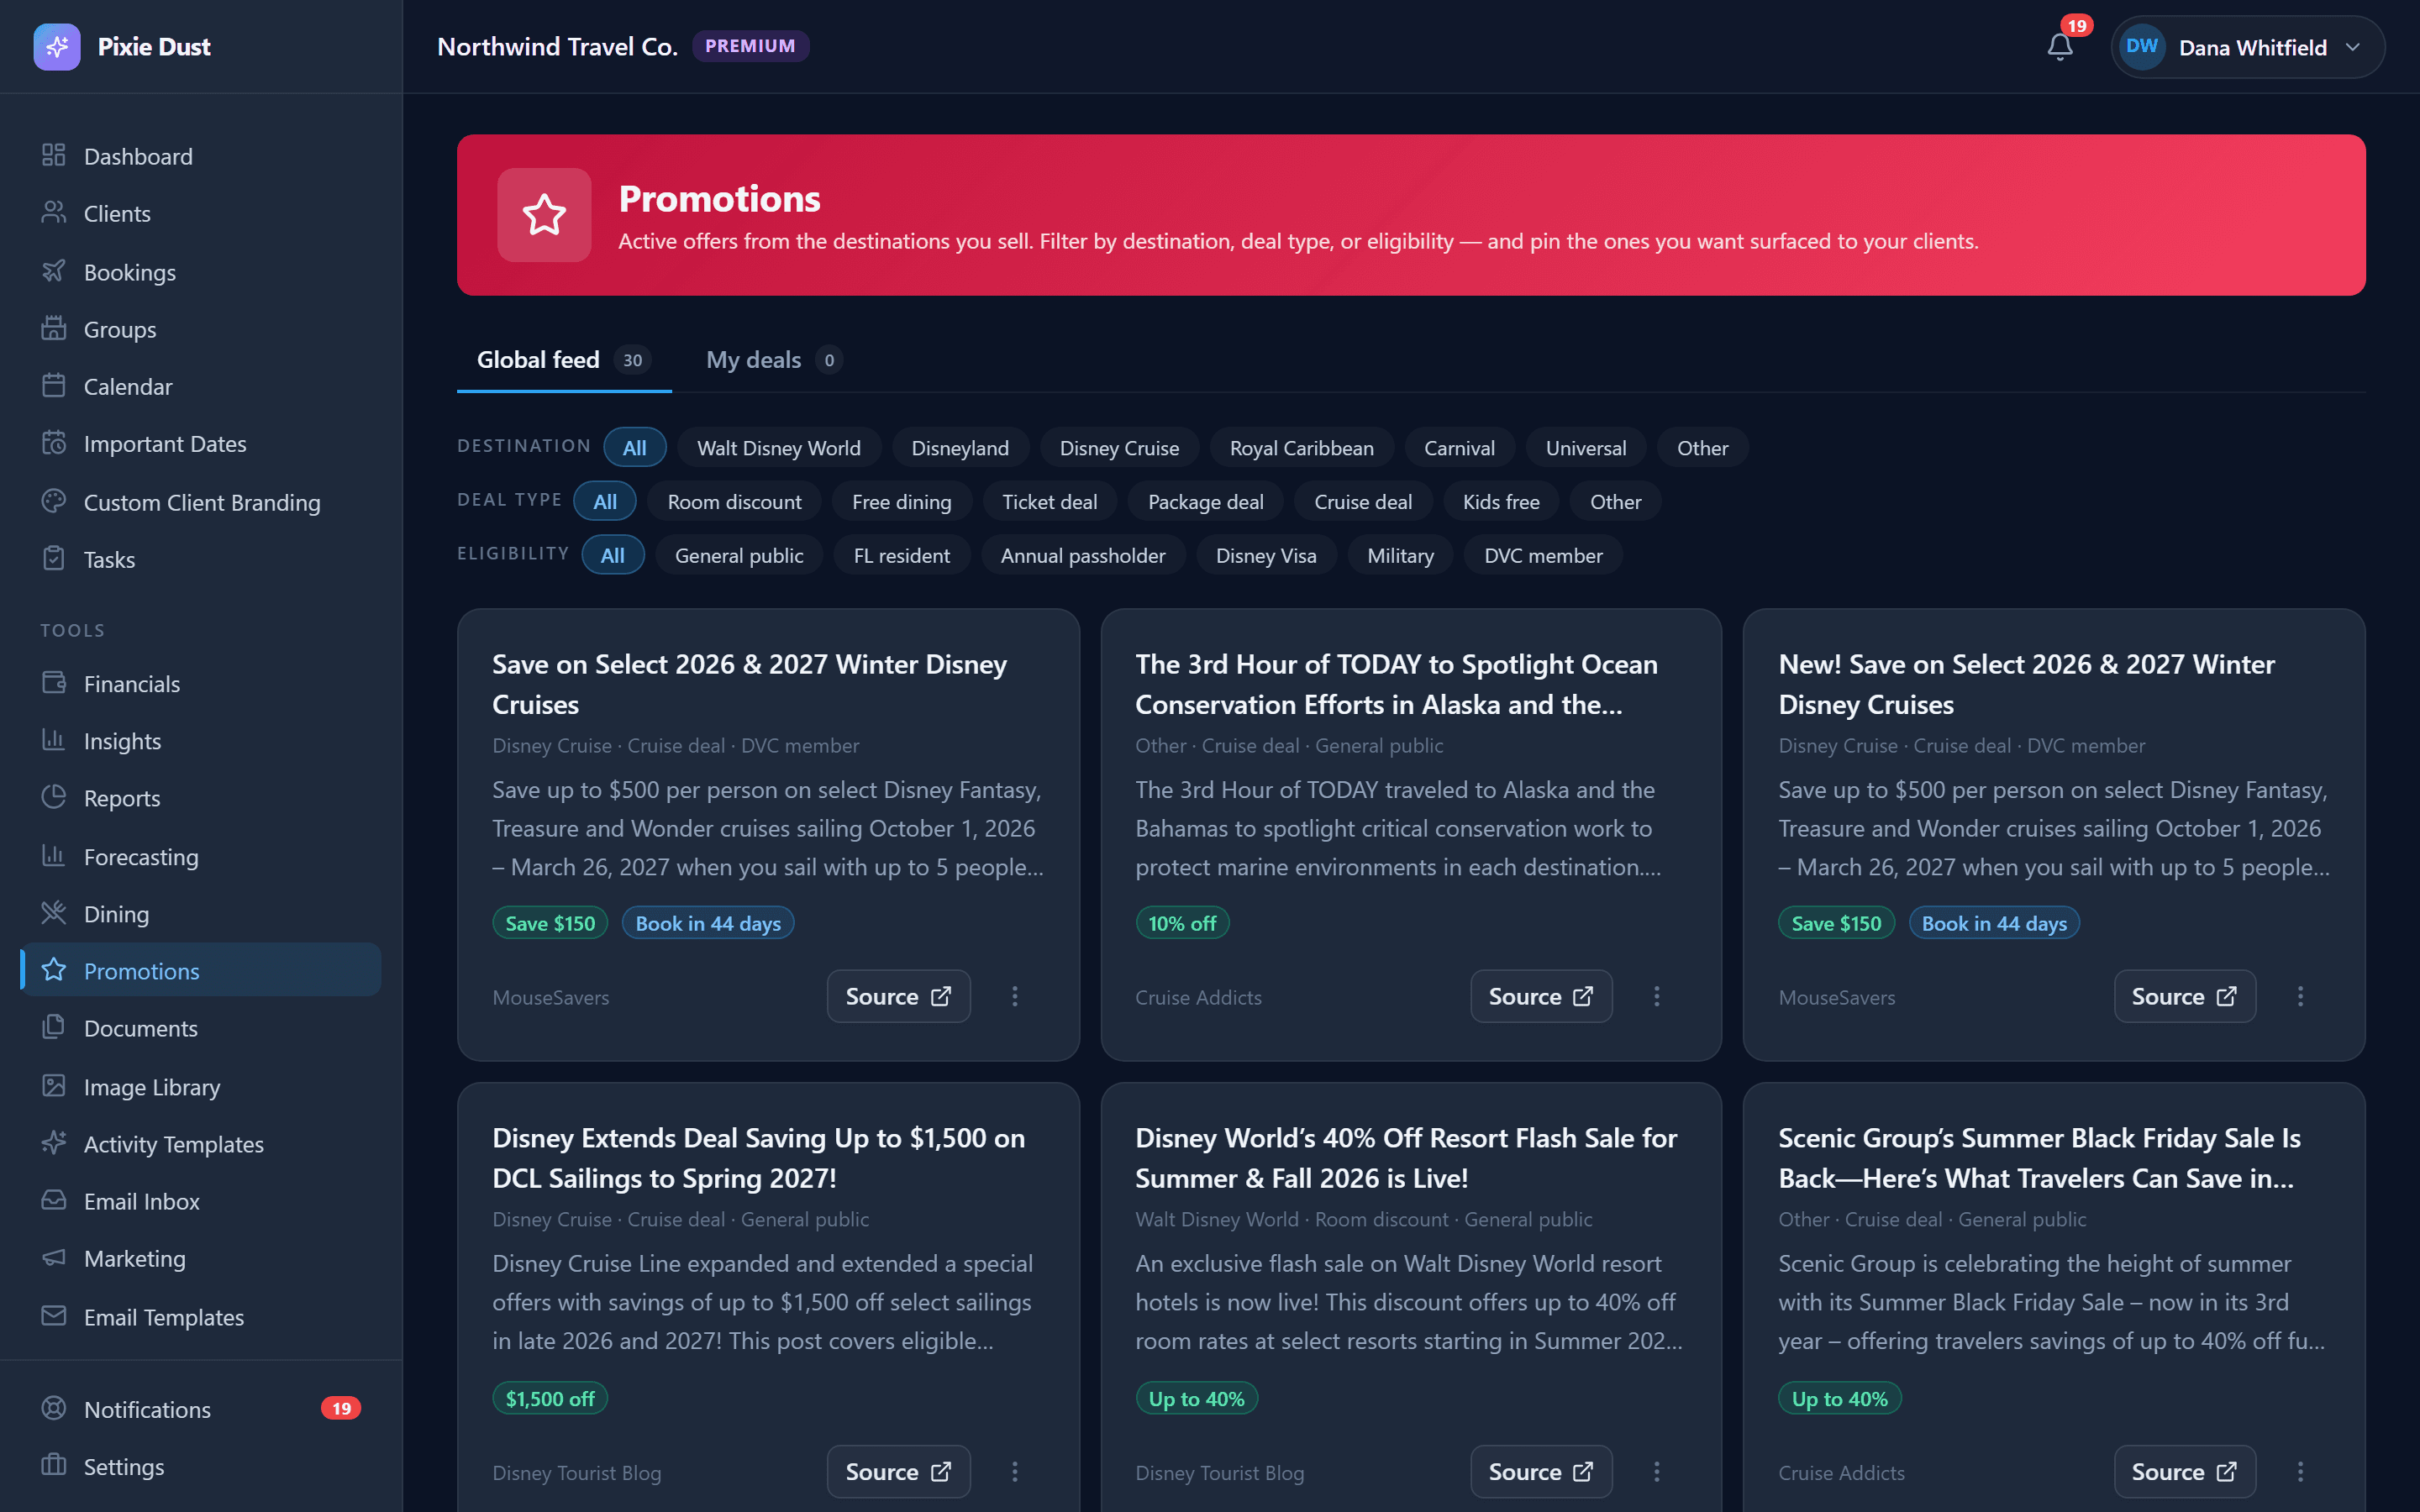Open the Clients menu item
Viewport: 2420px width, 1512px height.
click(201, 213)
